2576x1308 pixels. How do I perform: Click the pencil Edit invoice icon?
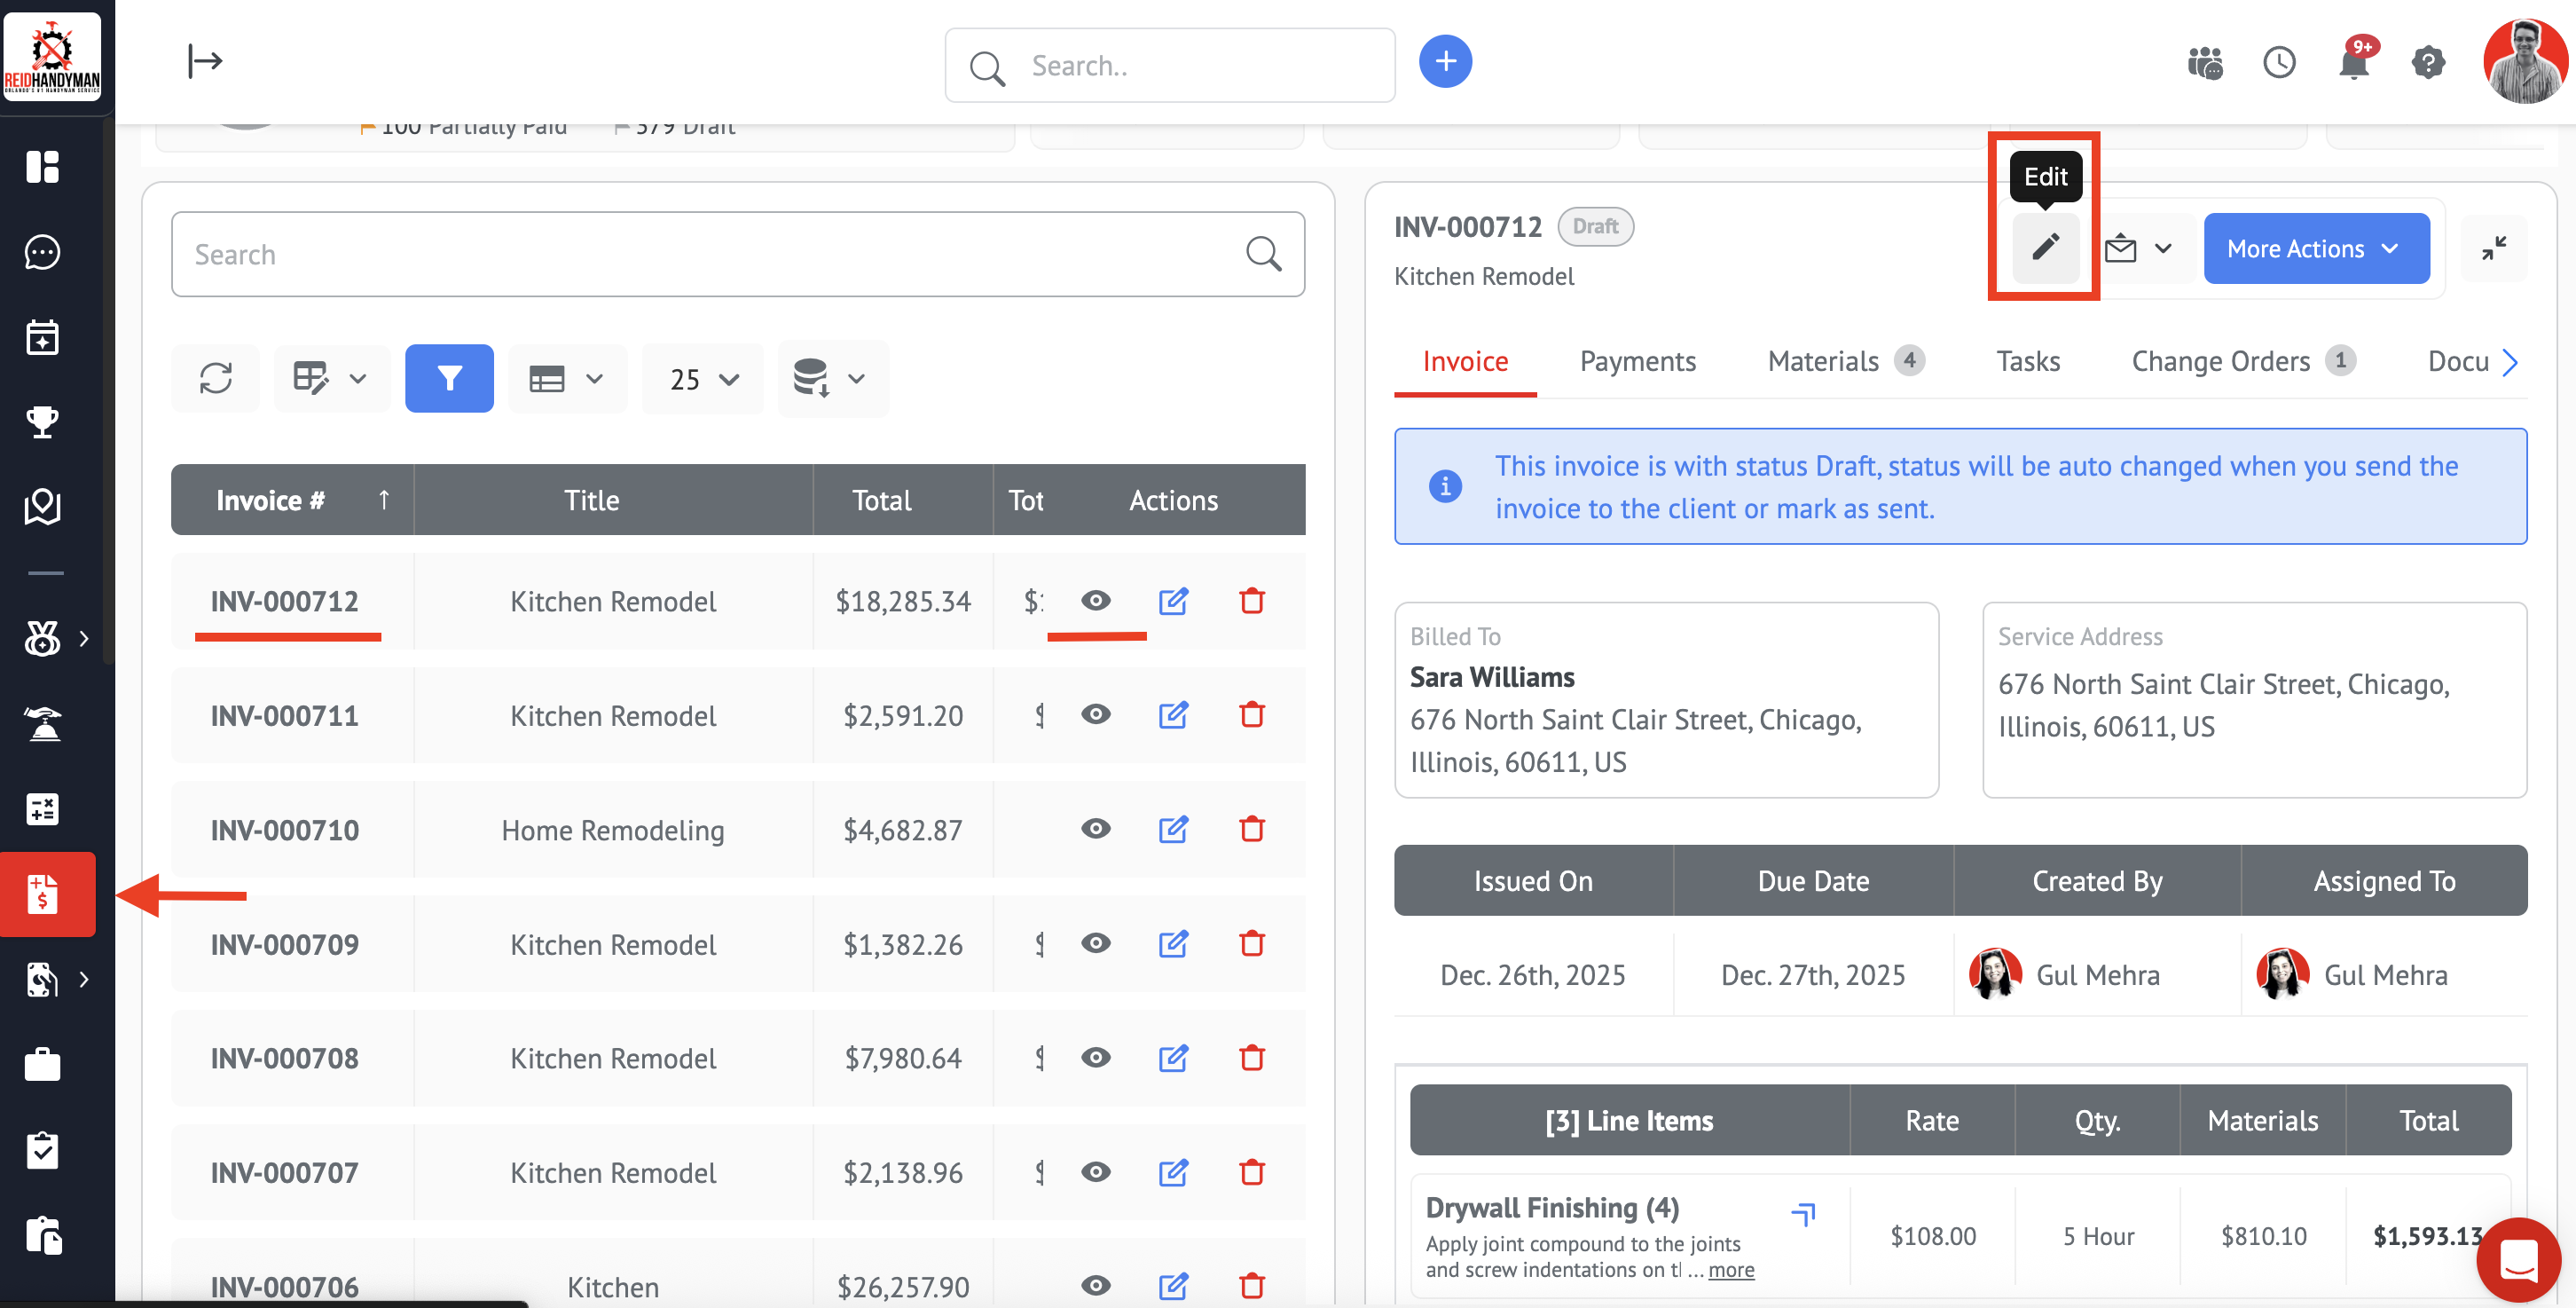[x=2045, y=247]
